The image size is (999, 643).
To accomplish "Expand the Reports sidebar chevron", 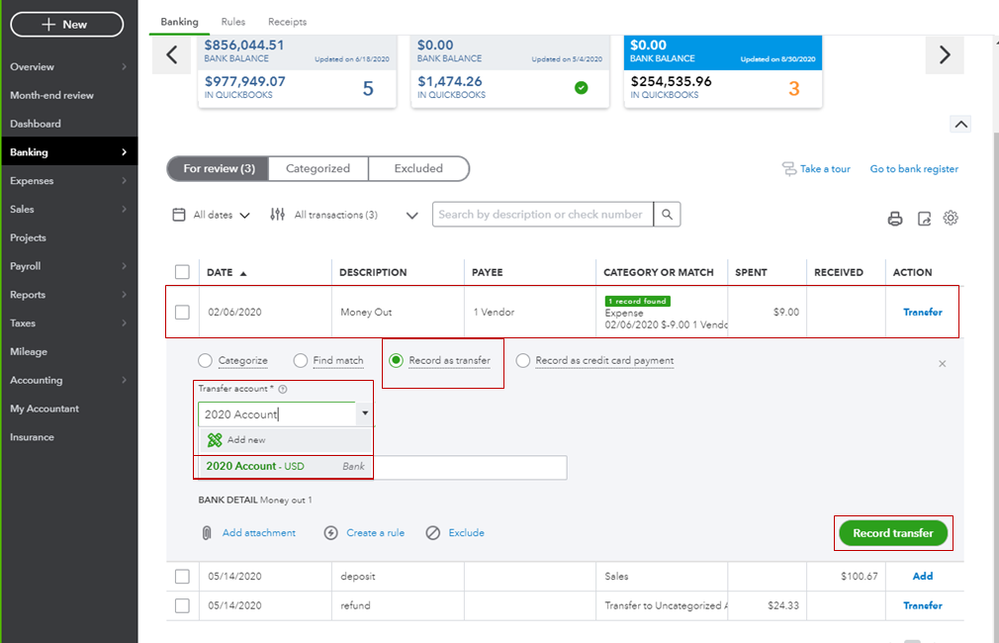I will (124, 294).
